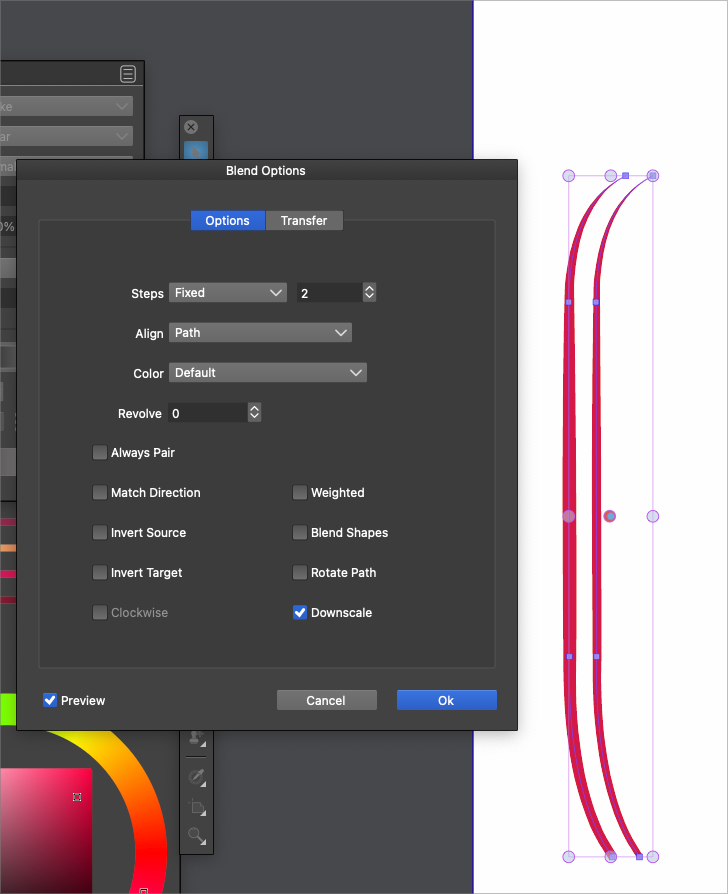Enable the Blend Shapes checkbox
The width and height of the screenshot is (728, 894).
[x=300, y=533]
